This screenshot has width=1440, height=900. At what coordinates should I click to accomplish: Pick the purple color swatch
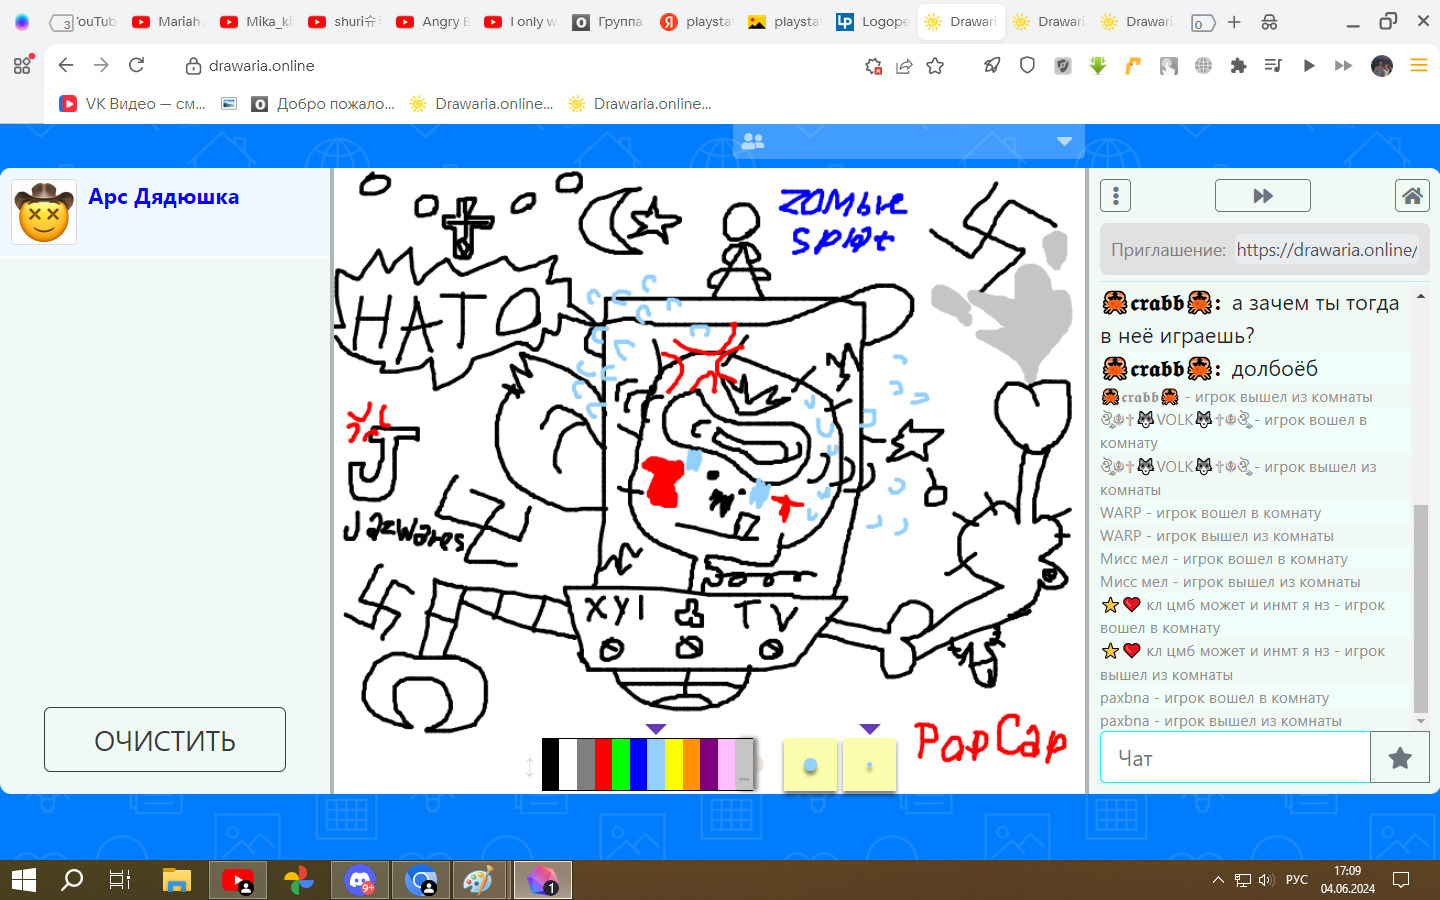point(709,764)
